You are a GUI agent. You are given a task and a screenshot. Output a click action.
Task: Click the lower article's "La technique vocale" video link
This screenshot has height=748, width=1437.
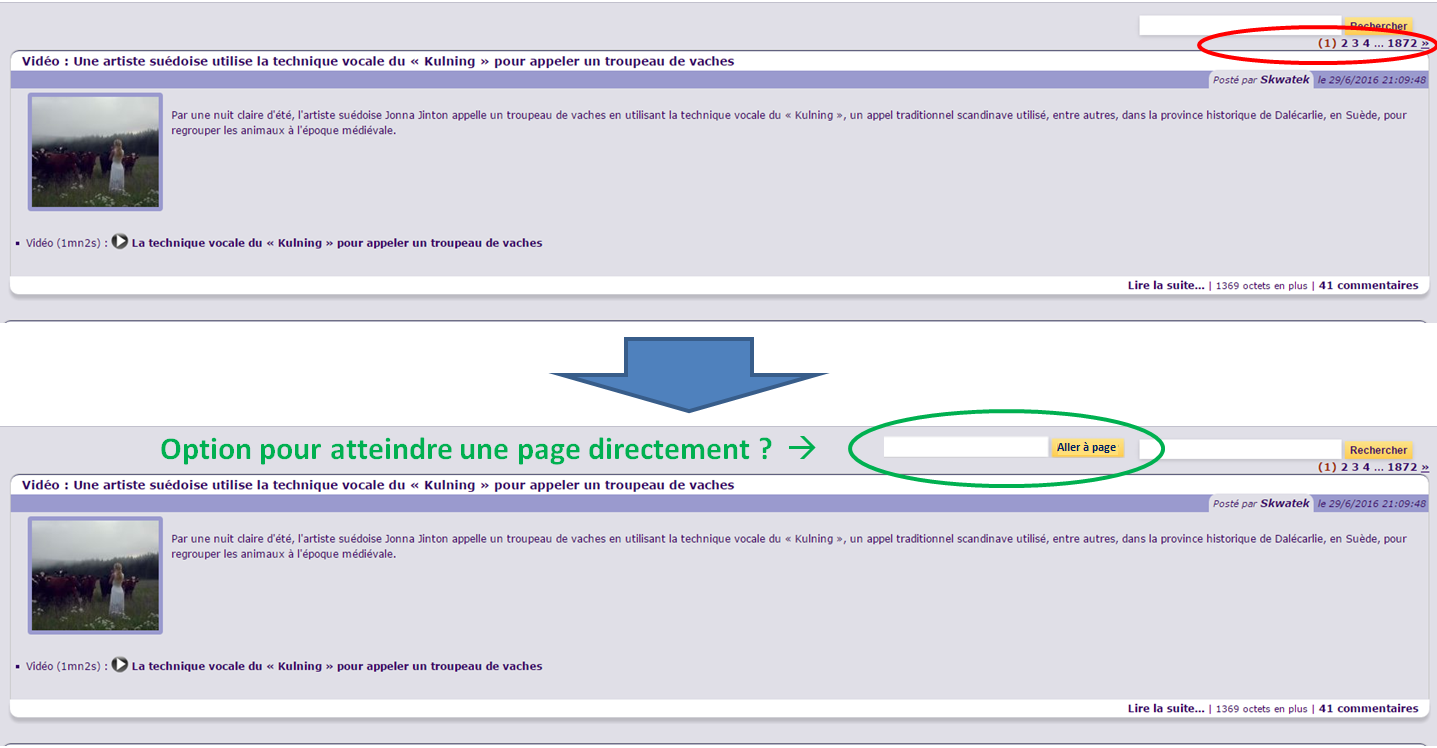click(x=337, y=666)
